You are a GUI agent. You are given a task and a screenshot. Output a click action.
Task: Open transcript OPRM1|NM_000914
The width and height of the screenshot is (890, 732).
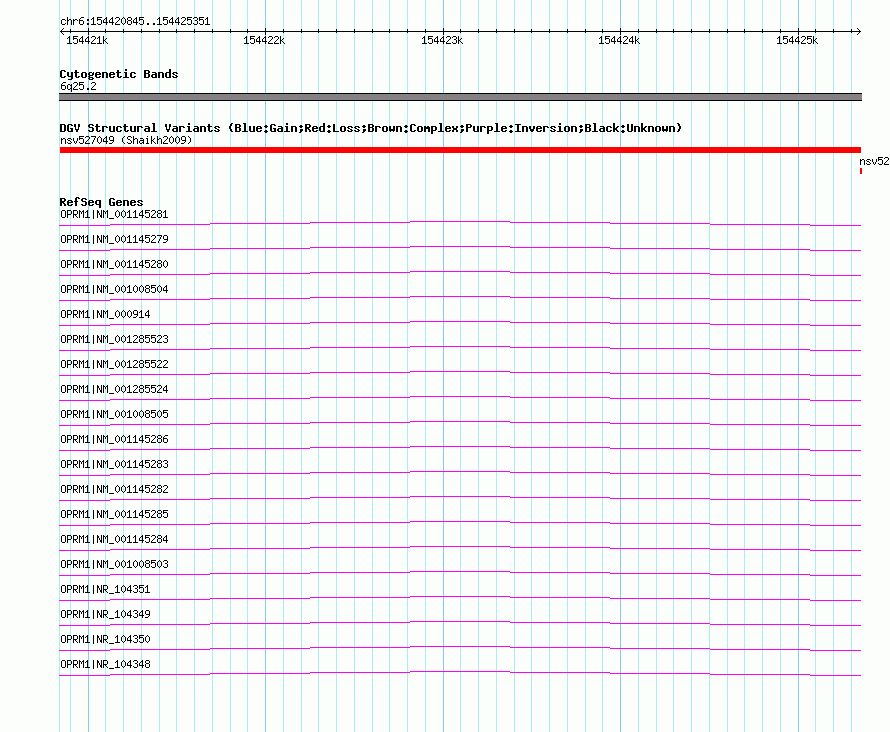pyautogui.click(x=105, y=314)
